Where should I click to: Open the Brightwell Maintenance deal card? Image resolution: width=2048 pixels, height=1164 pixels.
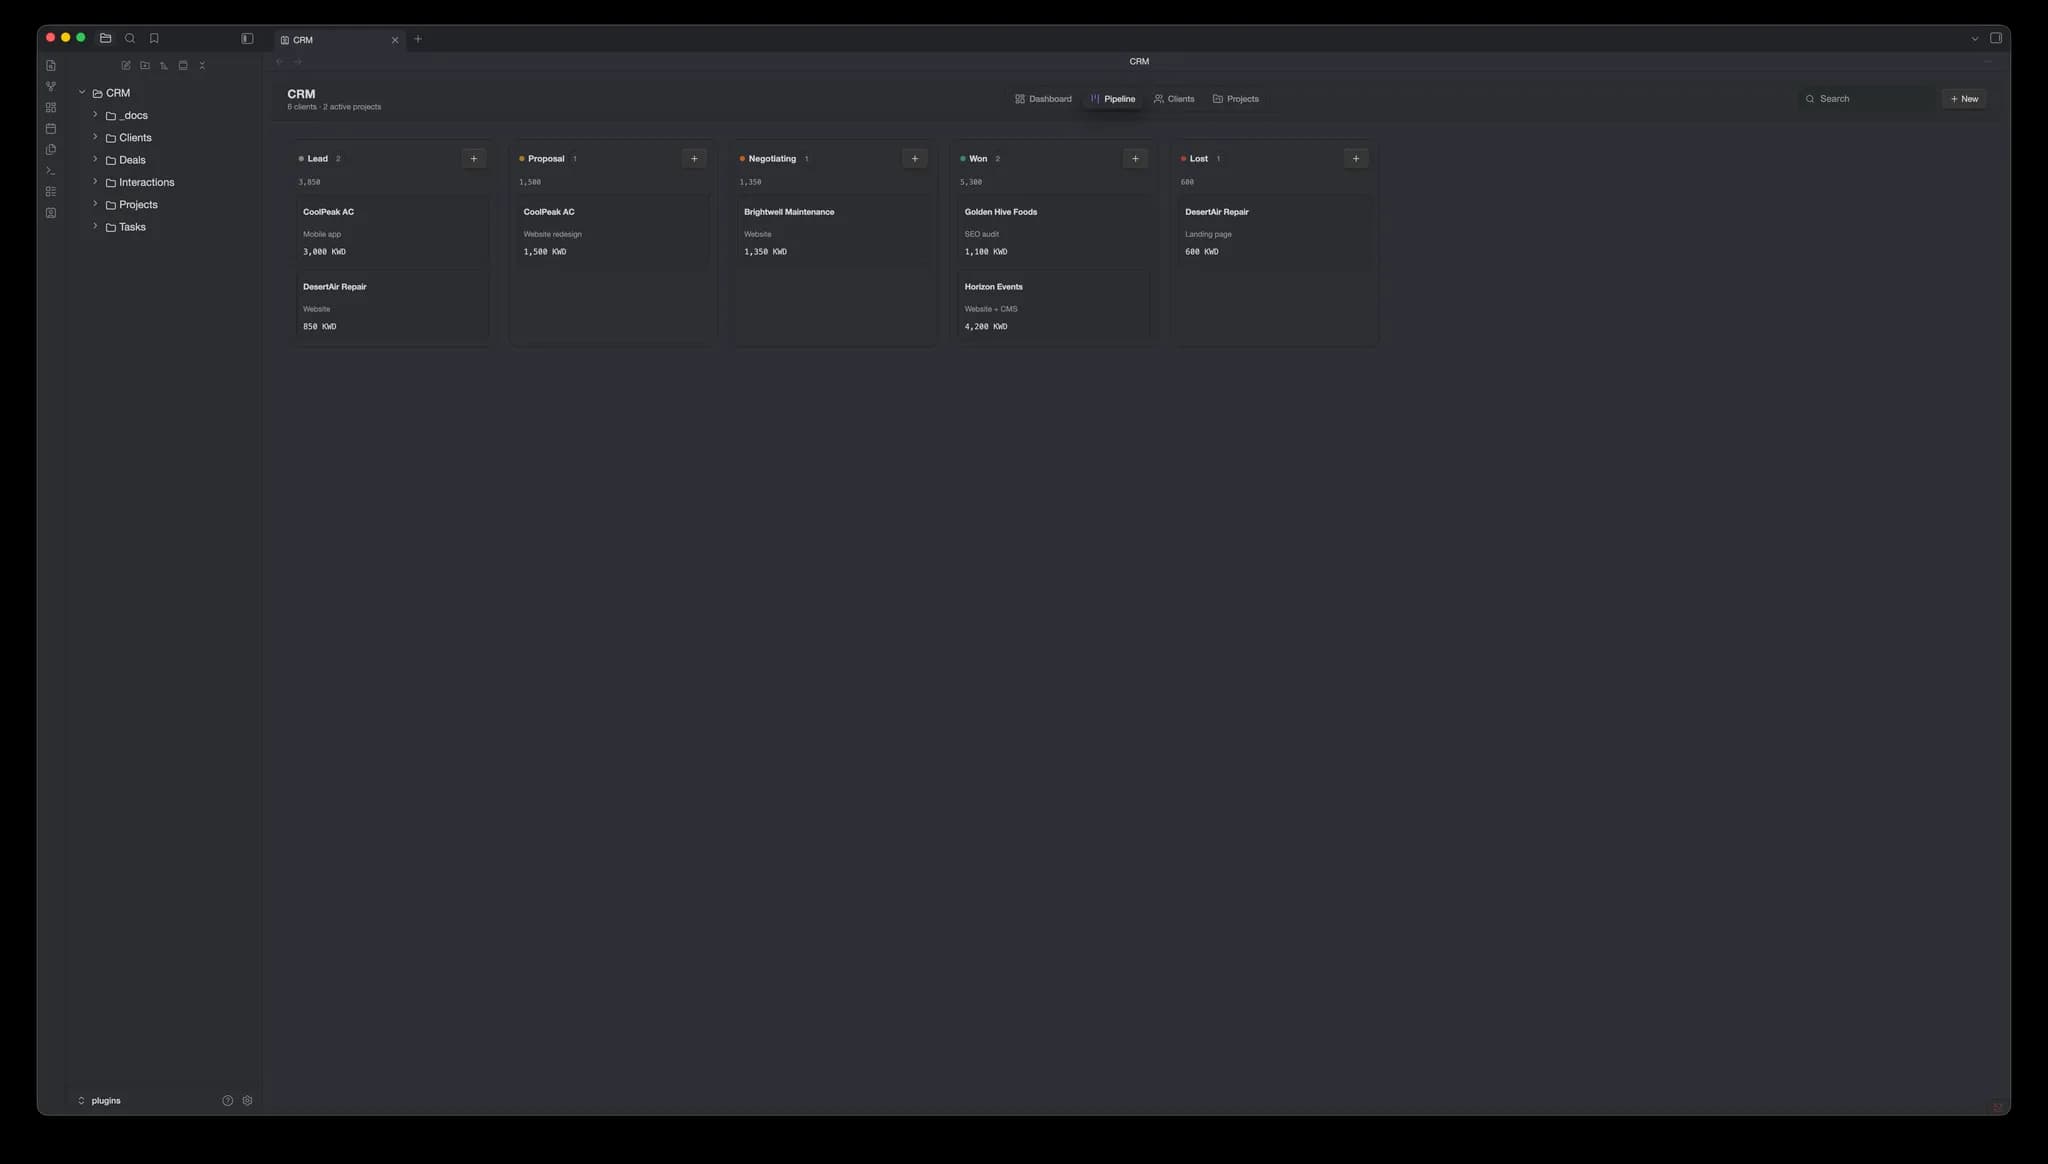[x=833, y=231]
